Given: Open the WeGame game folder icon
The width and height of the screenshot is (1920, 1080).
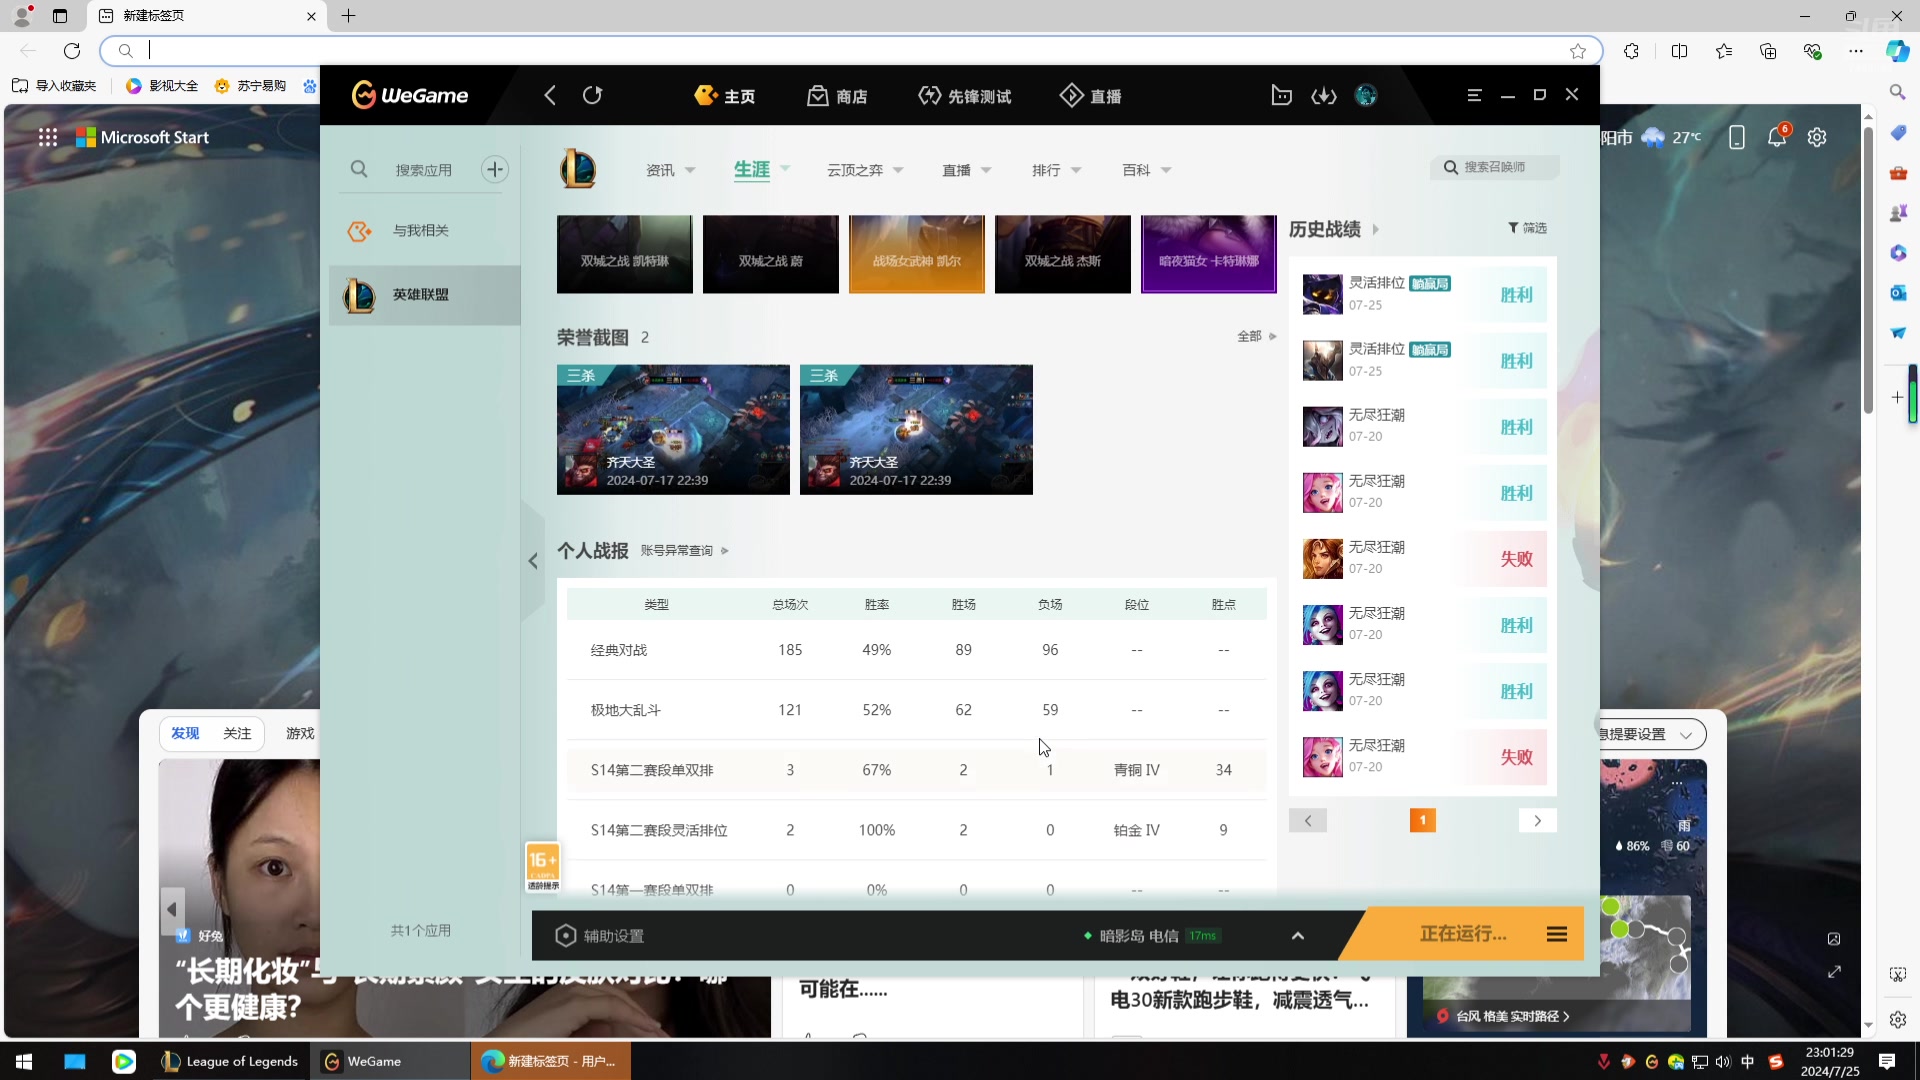Looking at the screenshot, I should coord(1281,95).
